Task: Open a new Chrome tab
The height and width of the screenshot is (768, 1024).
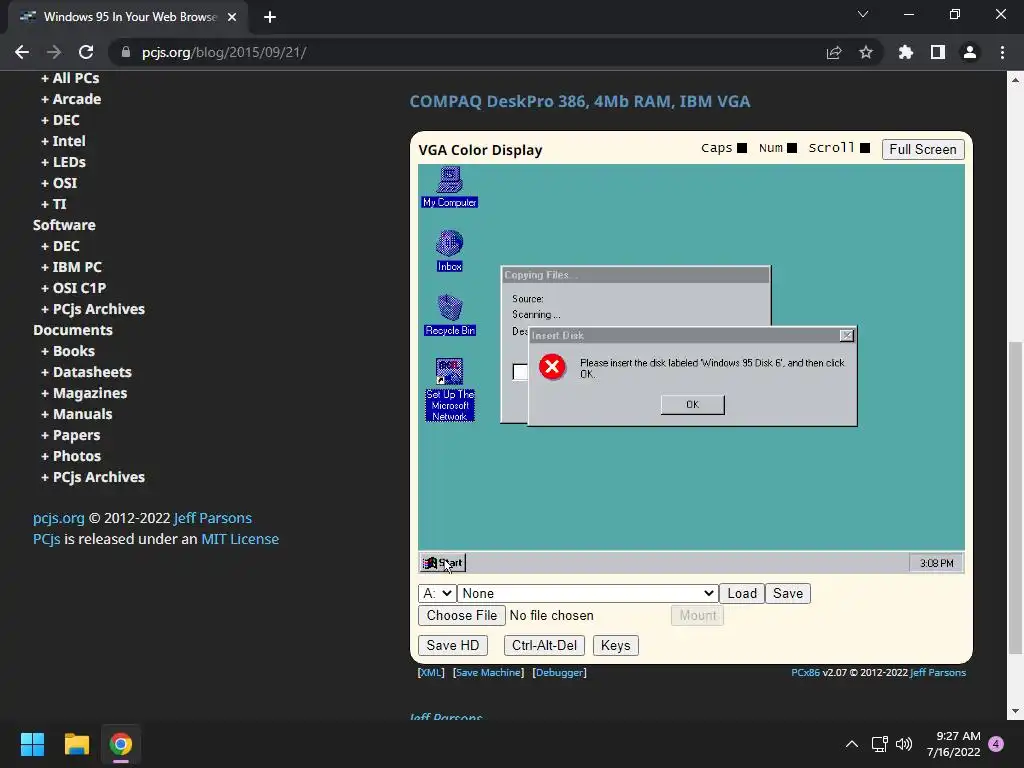Action: pos(270,17)
